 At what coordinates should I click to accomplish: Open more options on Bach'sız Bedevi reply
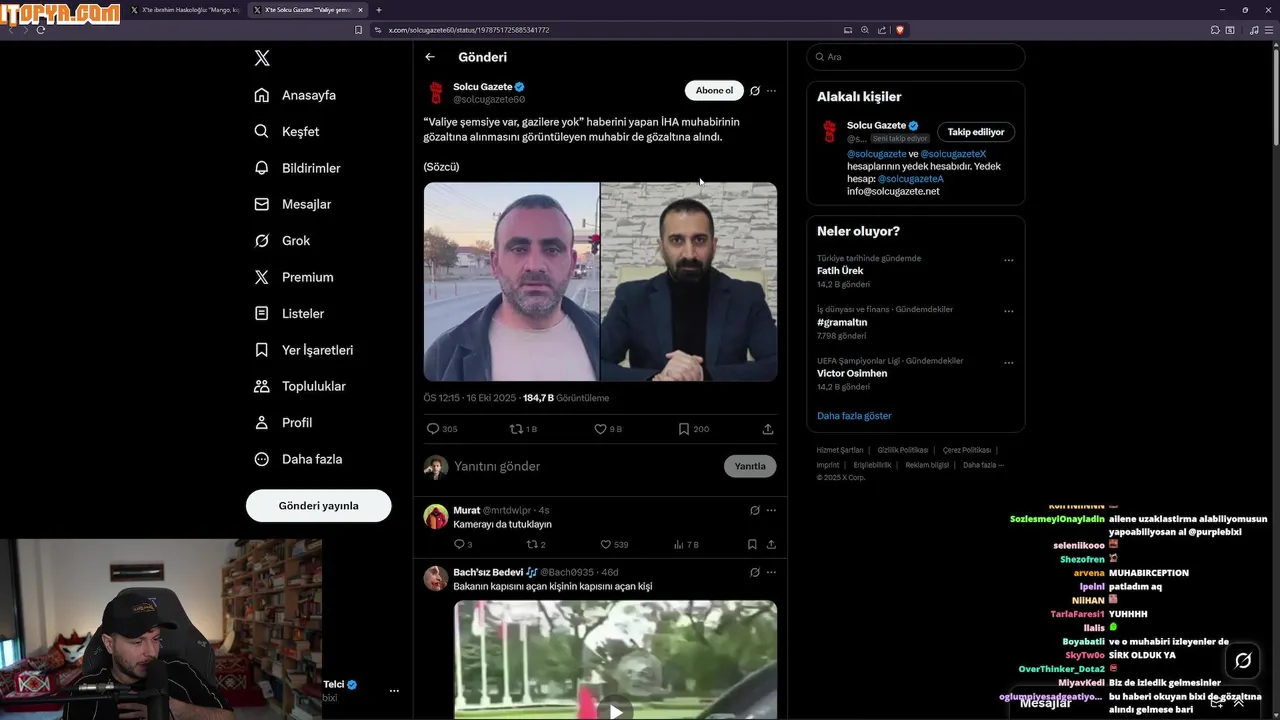771,572
